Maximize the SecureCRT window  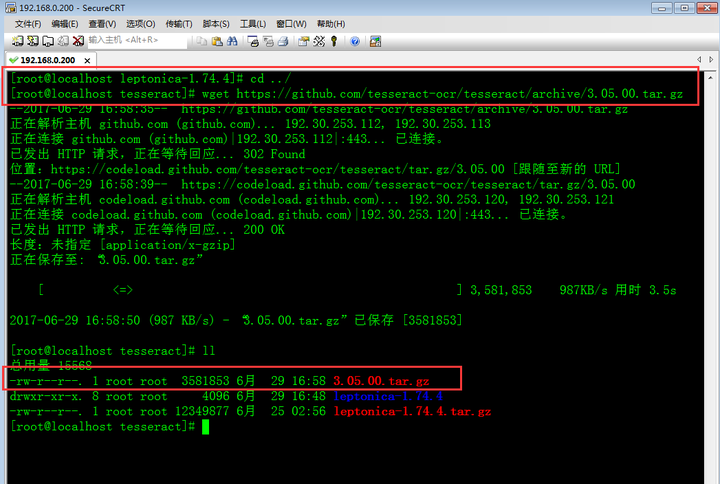pyautogui.click(x=684, y=8)
